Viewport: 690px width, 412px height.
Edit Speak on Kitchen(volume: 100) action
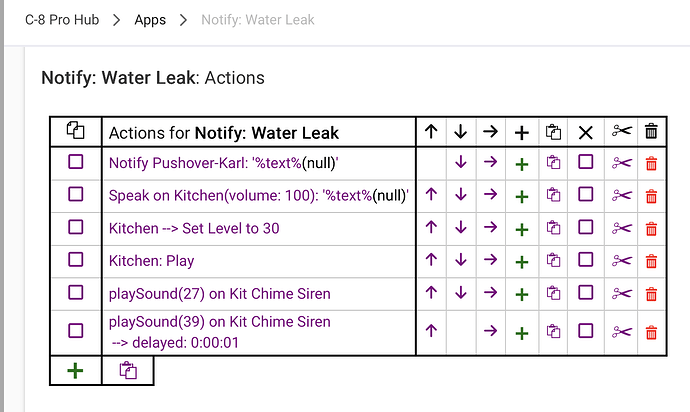pos(258,195)
